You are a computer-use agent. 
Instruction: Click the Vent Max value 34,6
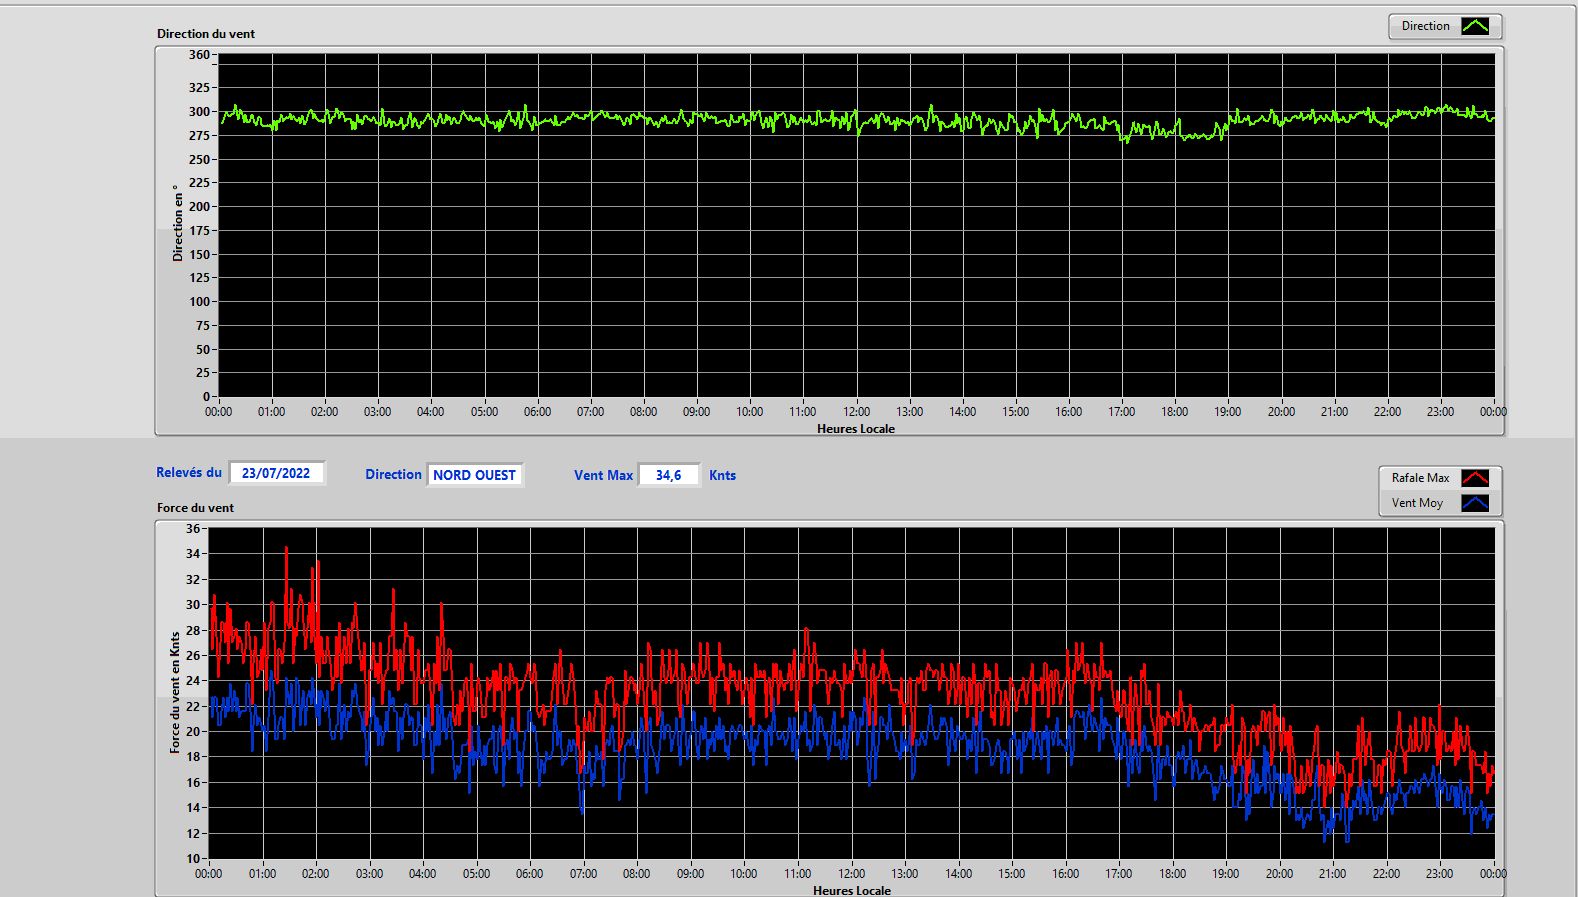point(668,475)
